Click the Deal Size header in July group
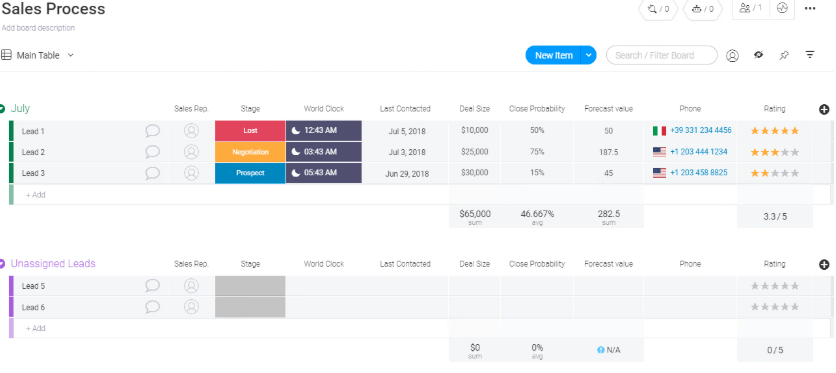 pyautogui.click(x=475, y=109)
